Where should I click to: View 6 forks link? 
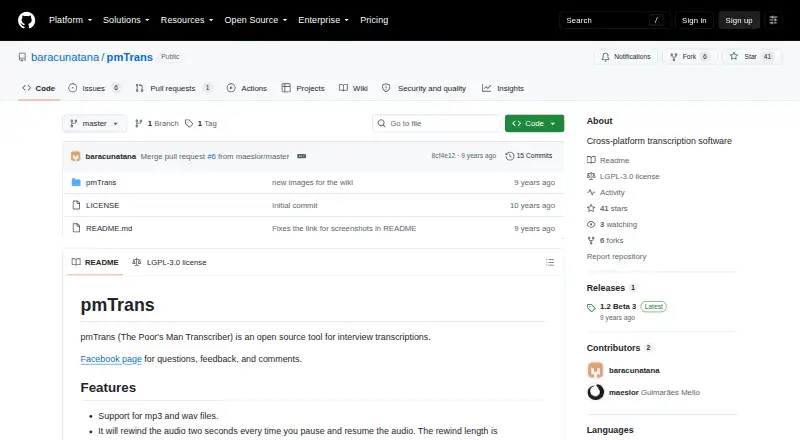click(x=605, y=240)
